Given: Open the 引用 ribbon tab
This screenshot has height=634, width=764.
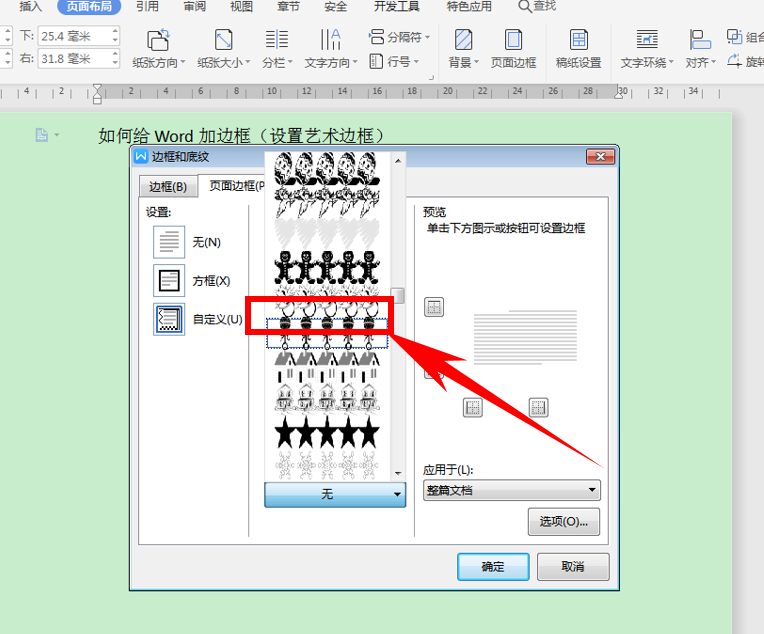Looking at the screenshot, I should tap(147, 6).
